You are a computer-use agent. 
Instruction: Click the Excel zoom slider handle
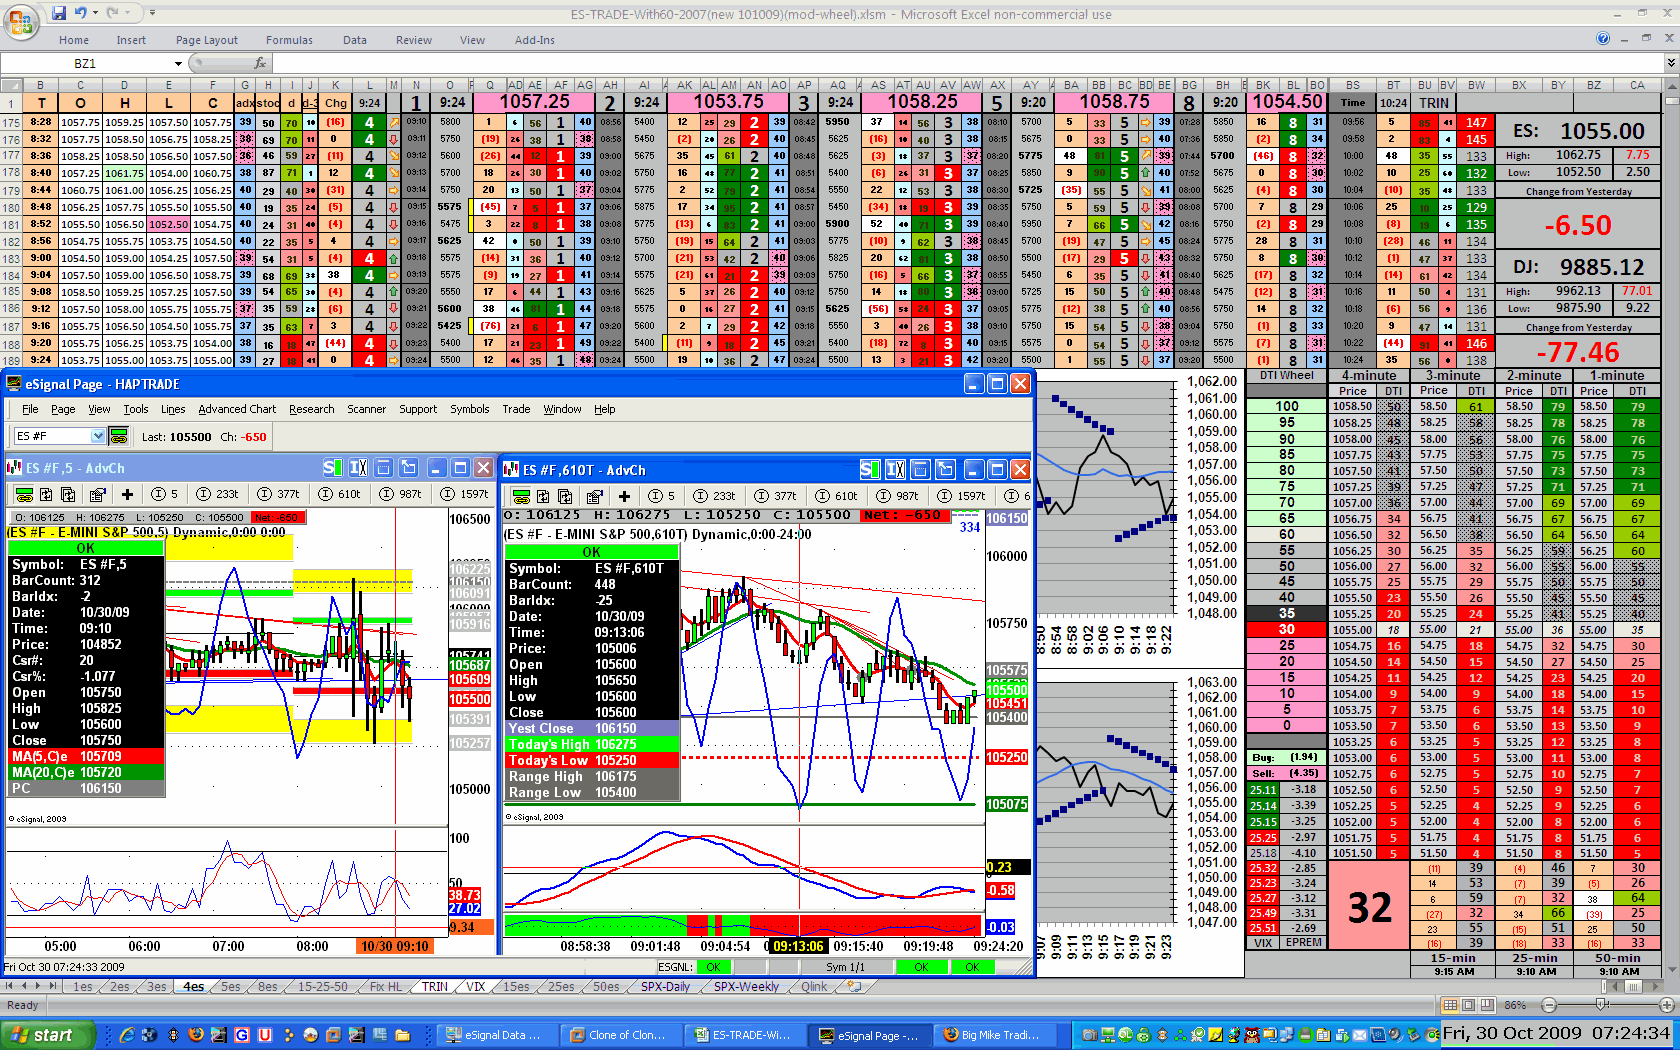(x=1602, y=1005)
